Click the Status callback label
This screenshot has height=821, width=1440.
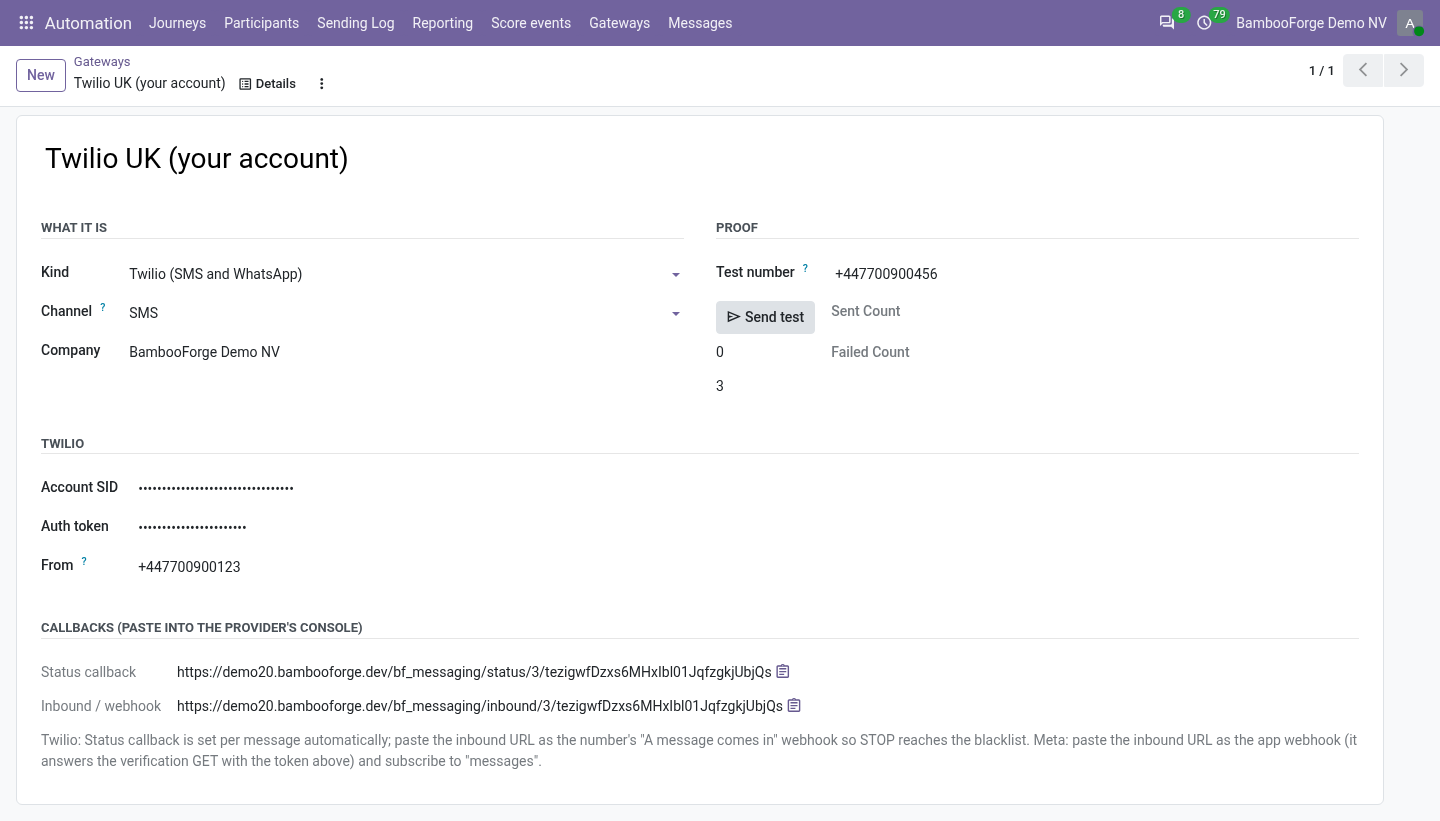click(89, 672)
